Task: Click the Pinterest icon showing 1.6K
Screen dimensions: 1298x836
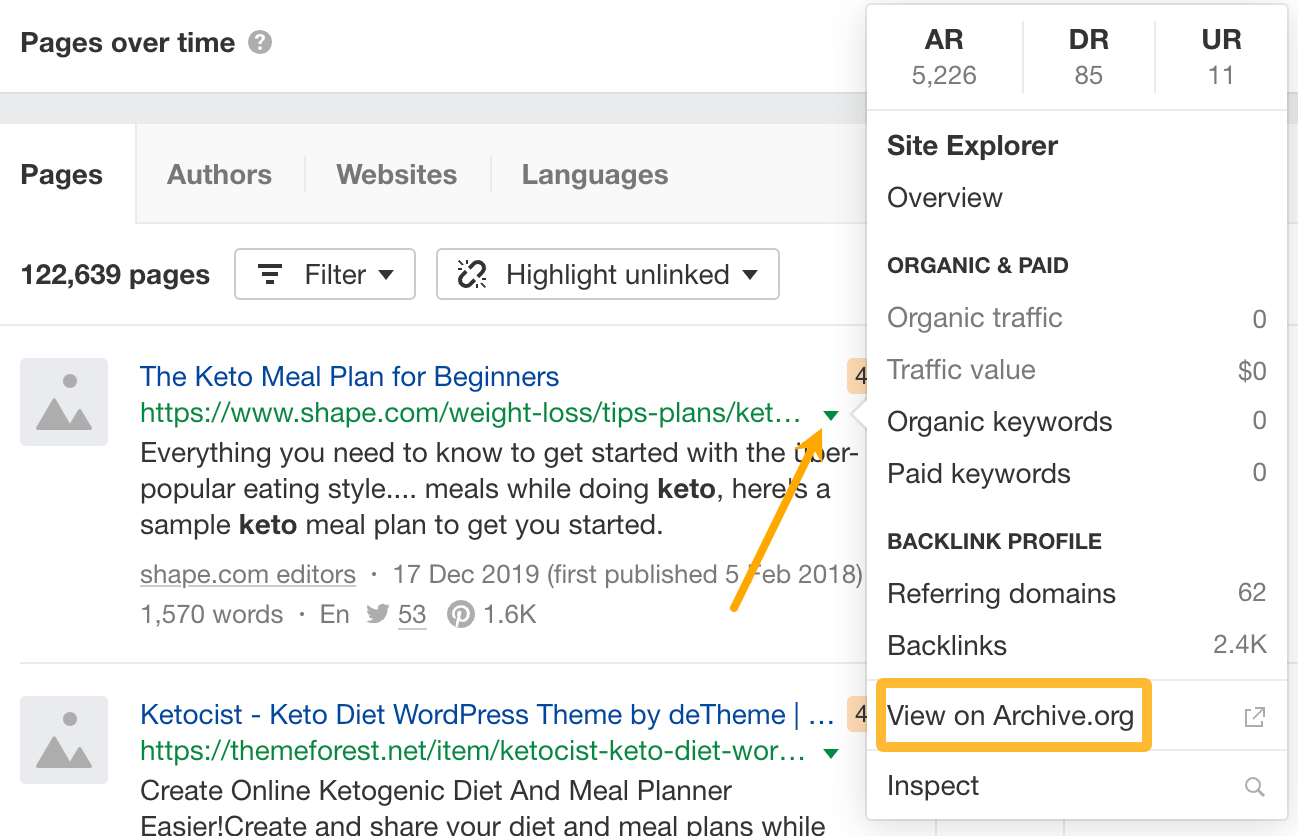Action: (x=460, y=614)
